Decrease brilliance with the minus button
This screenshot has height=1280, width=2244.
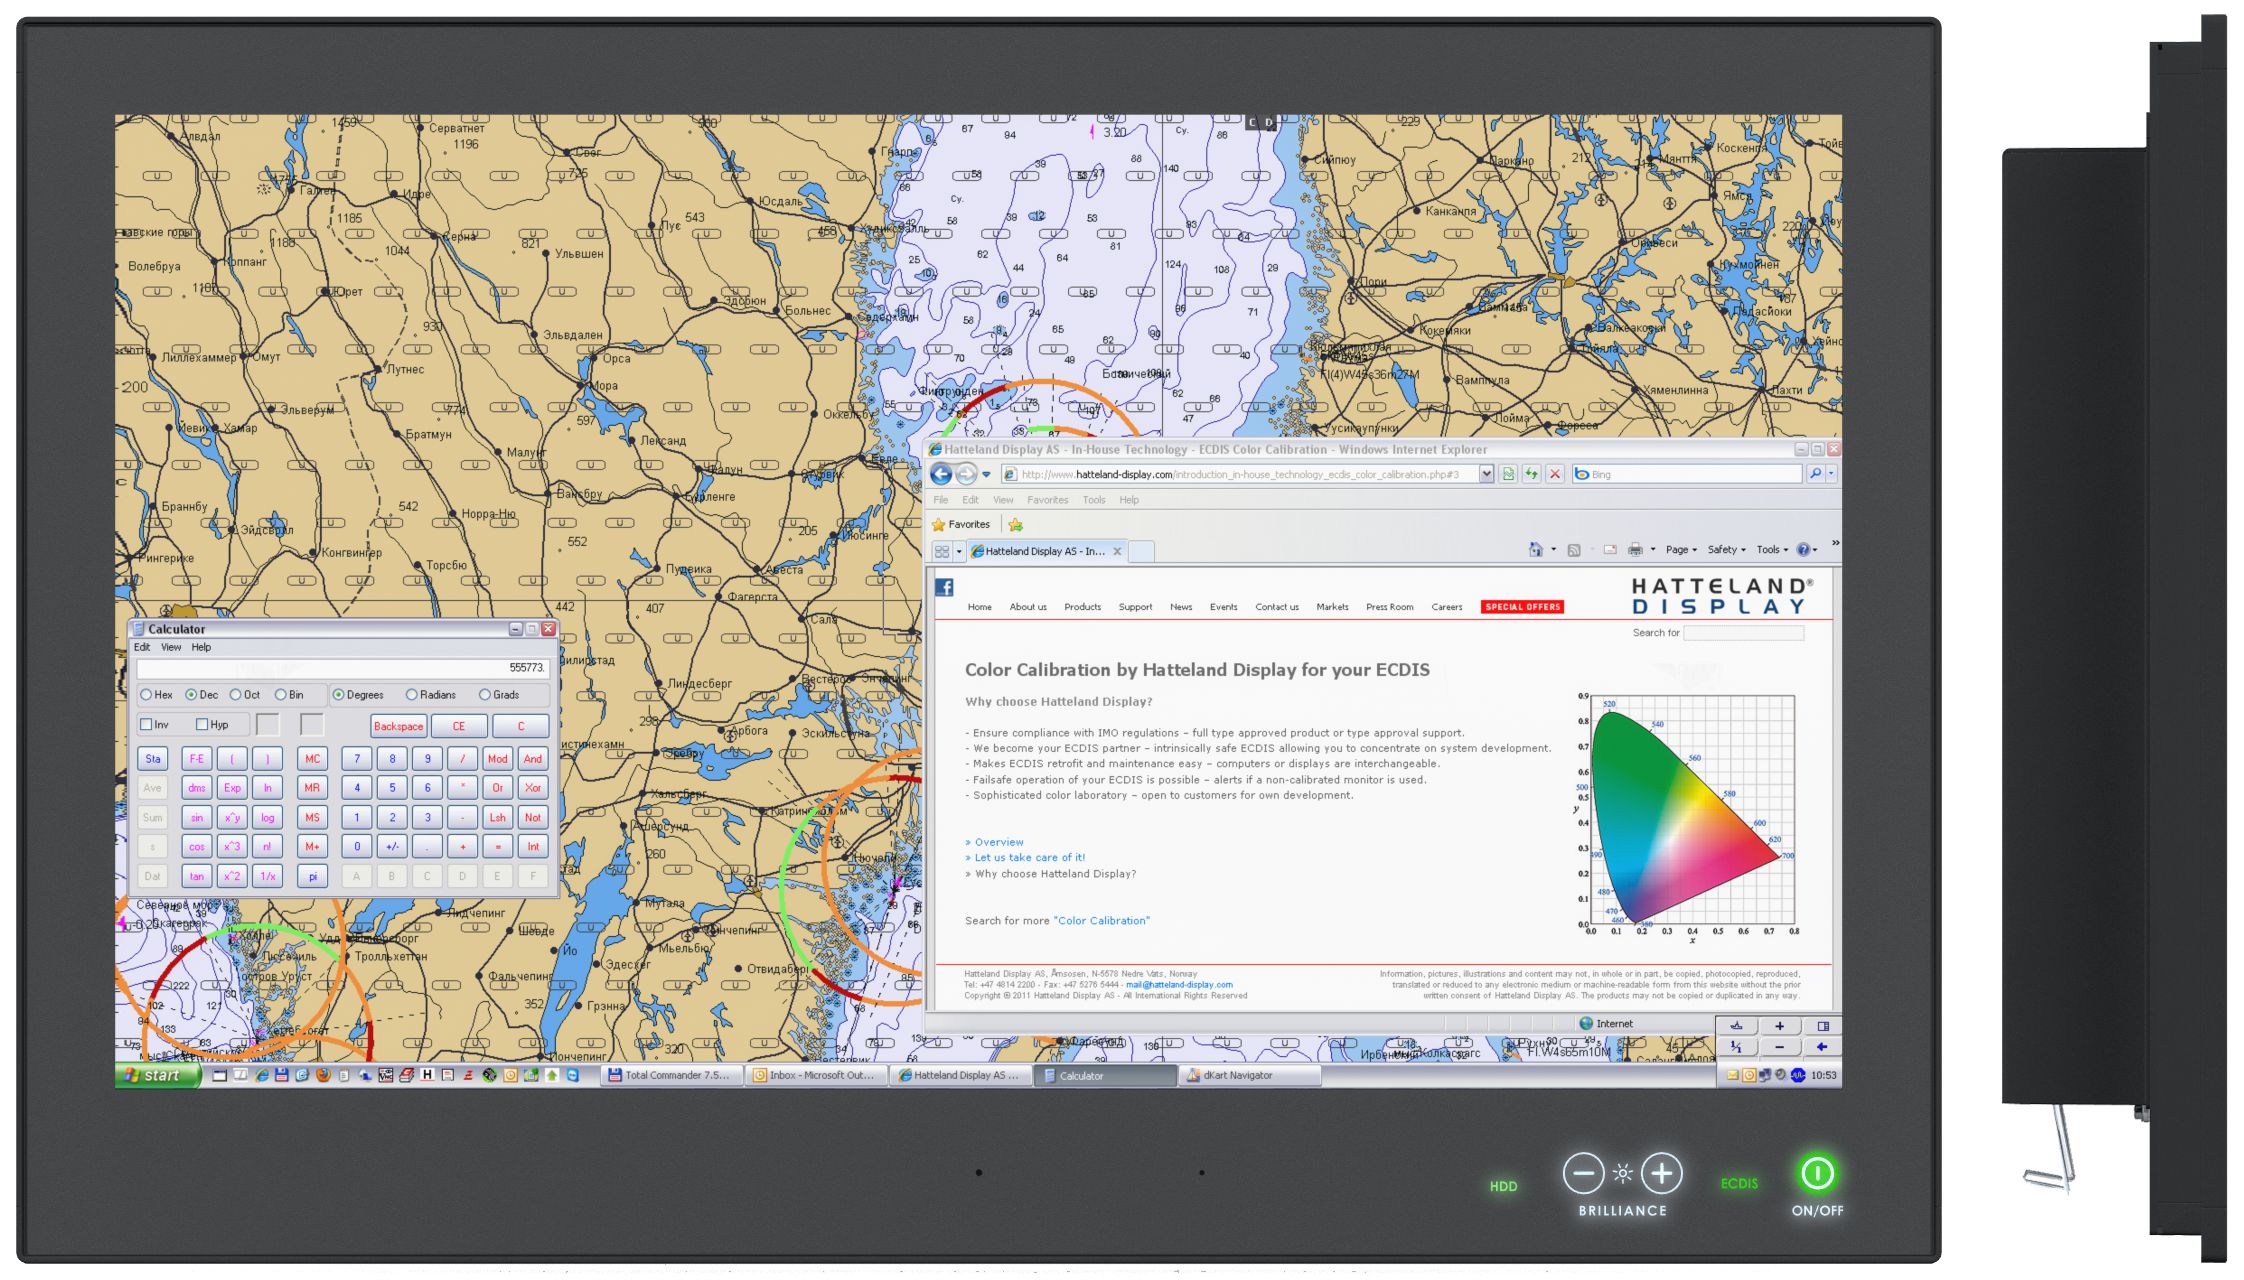click(x=1583, y=1173)
